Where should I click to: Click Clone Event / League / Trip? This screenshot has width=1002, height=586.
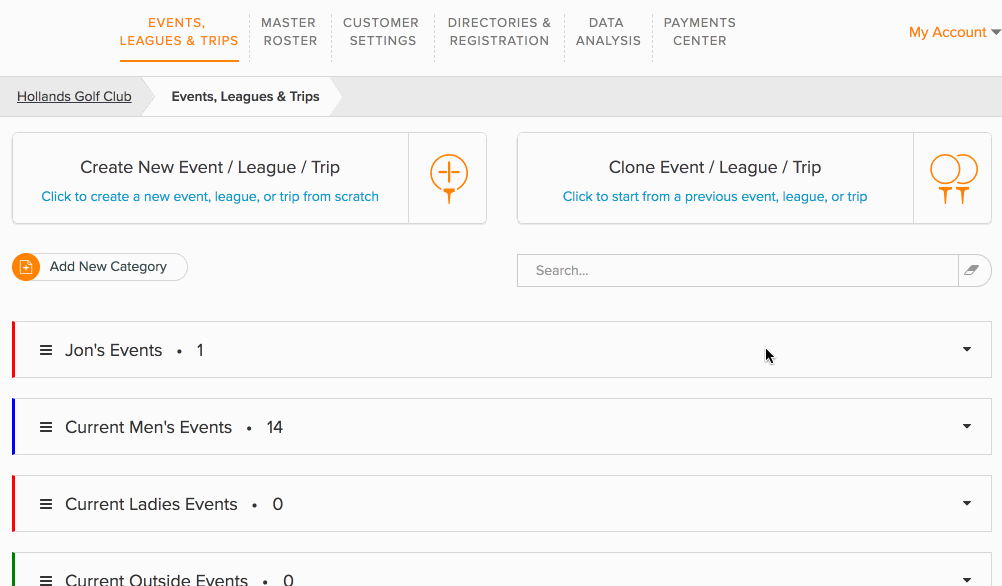click(x=714, y=167)
